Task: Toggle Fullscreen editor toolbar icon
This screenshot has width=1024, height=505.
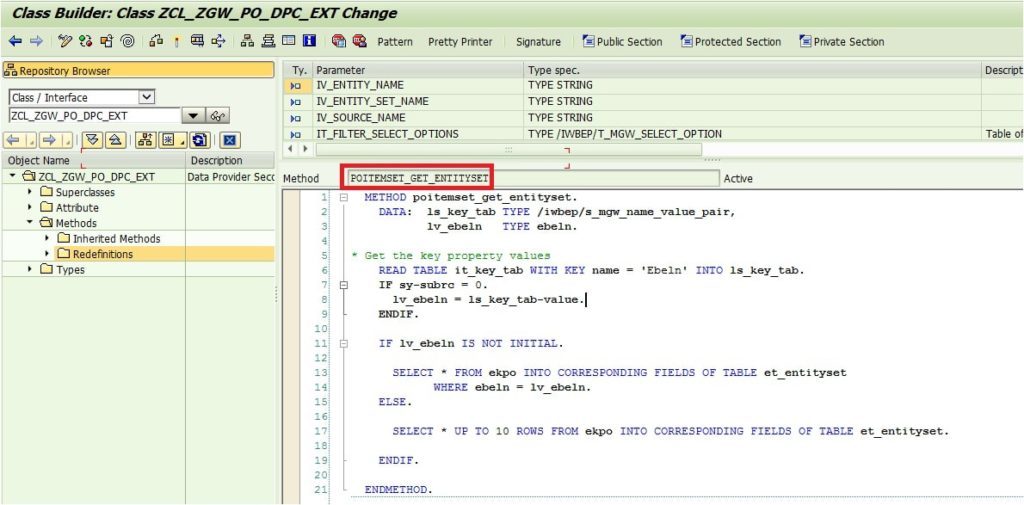Action: pyautogui.click(x=289, y=41)
